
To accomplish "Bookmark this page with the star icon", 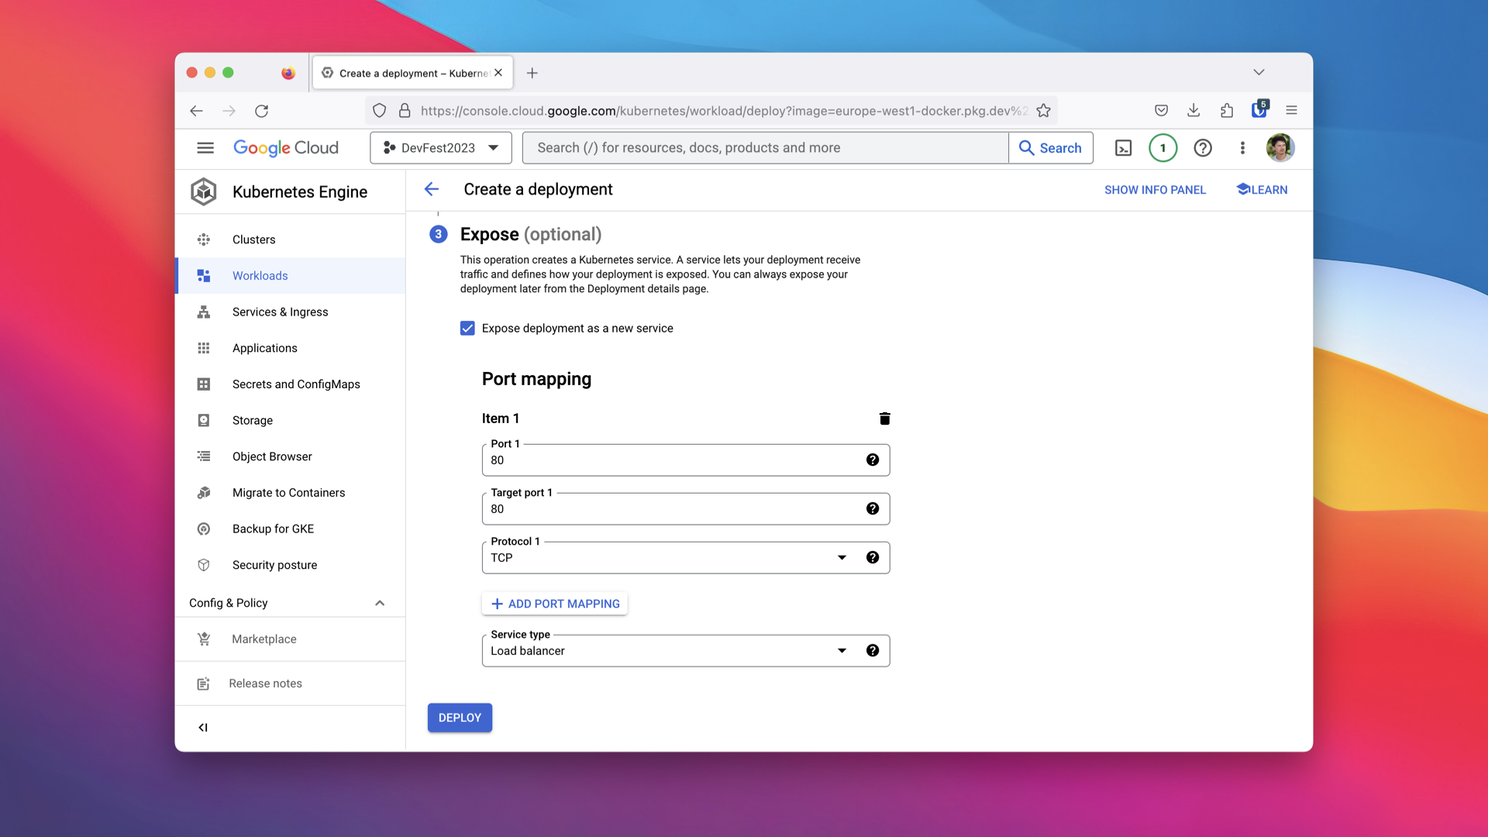I will pyautogui.click(x=1043, y=111).
